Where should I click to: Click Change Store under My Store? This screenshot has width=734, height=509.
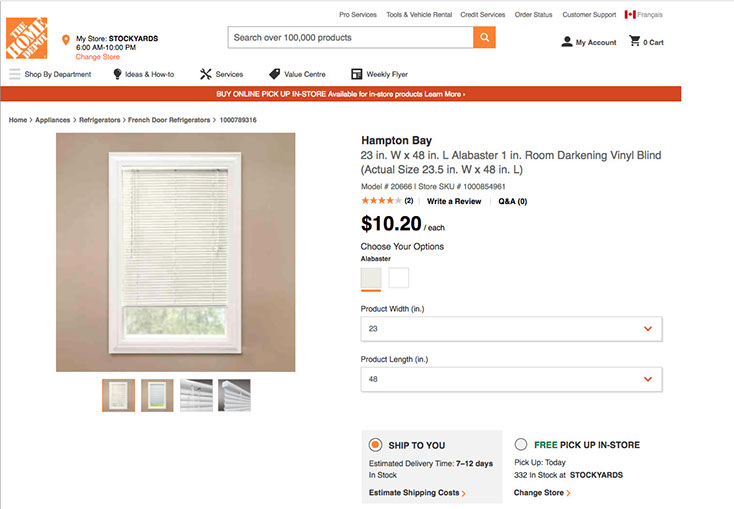[97, 57]
